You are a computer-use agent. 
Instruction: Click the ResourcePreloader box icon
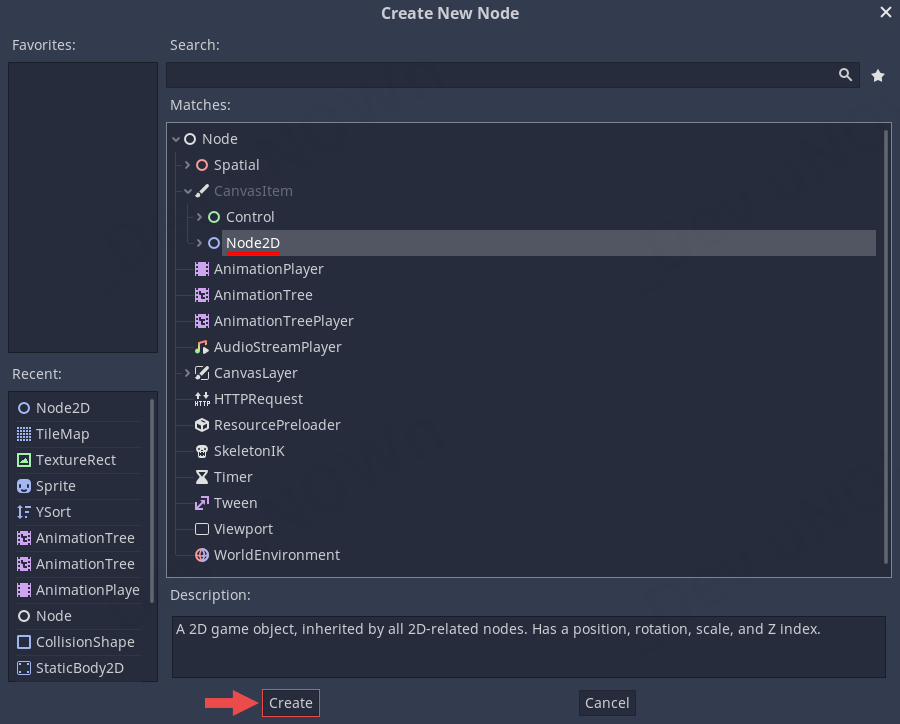point(202,425)
